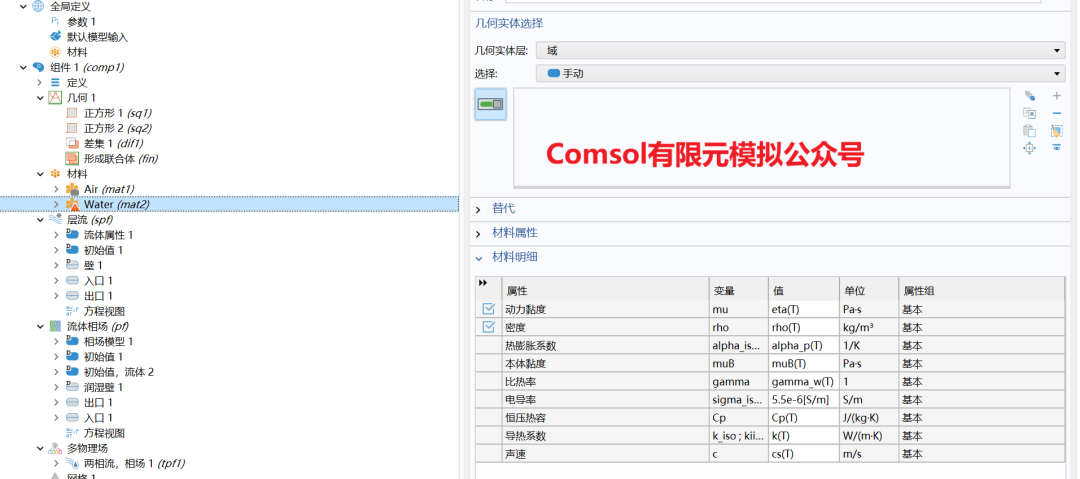1080x479 pixels.
Task: Click the 壁 1 boundary icon
Action: 72,265
